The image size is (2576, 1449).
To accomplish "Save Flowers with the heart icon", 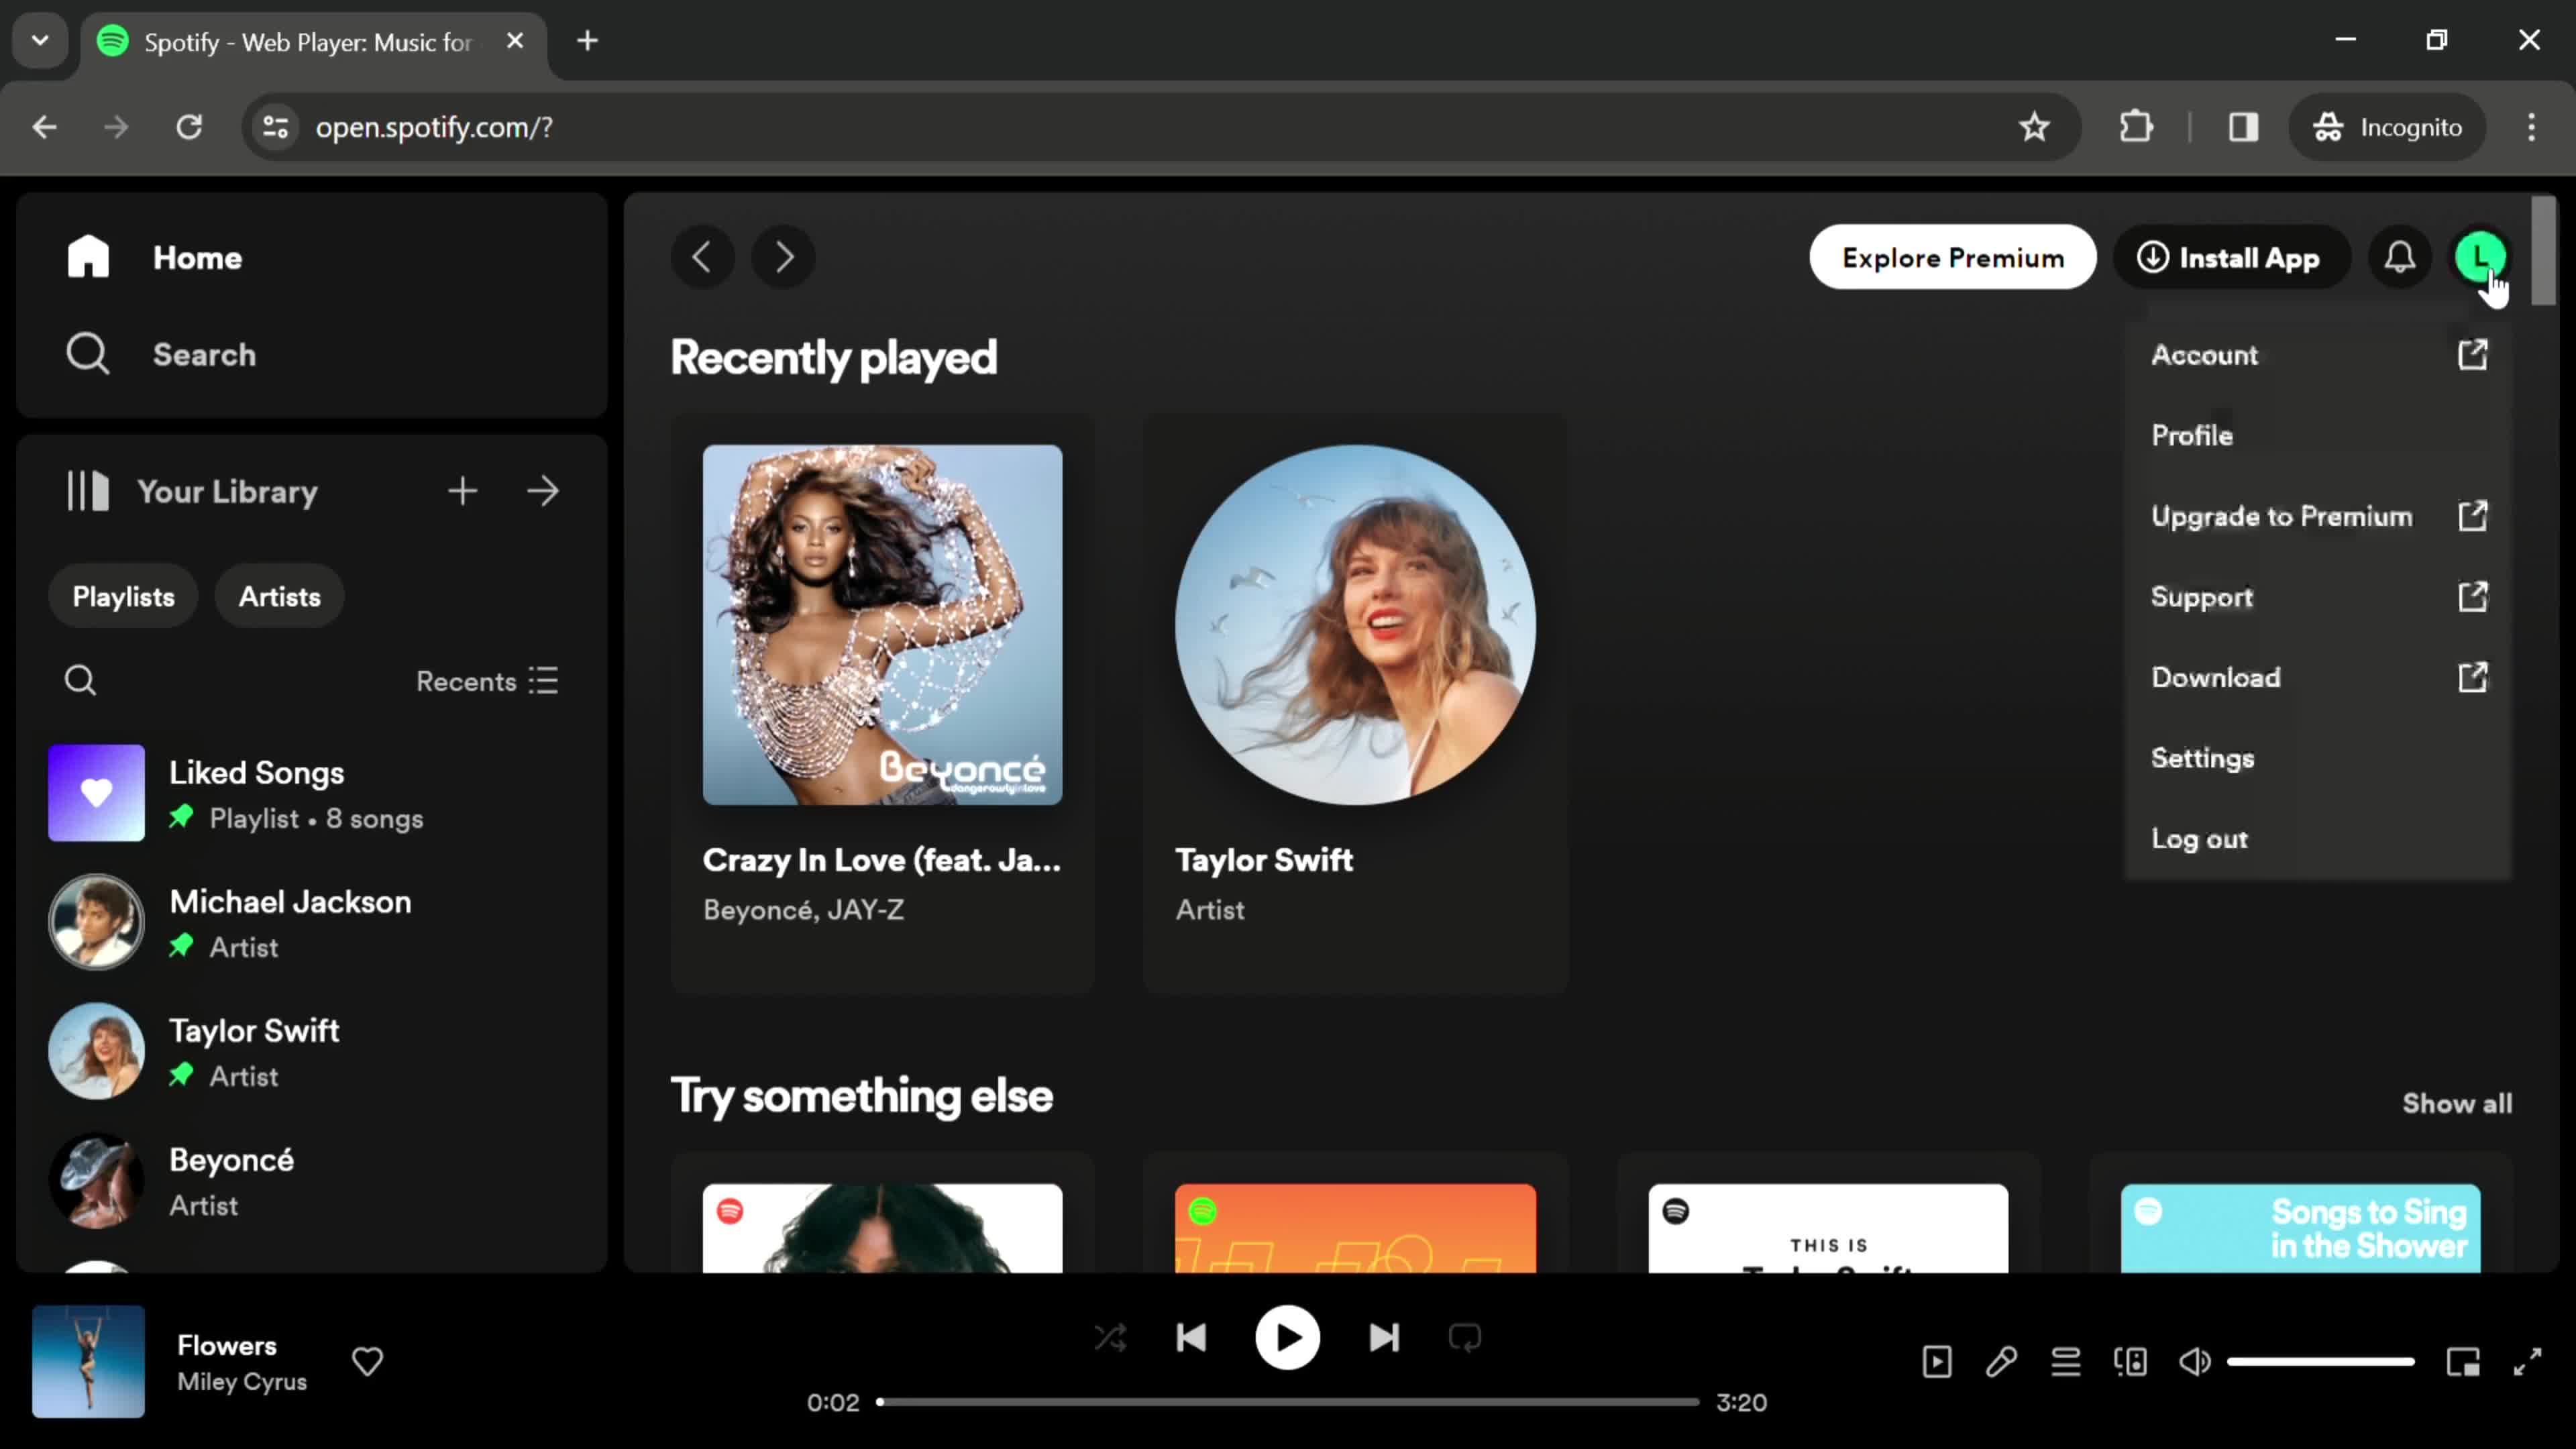I will (367, 1361).
